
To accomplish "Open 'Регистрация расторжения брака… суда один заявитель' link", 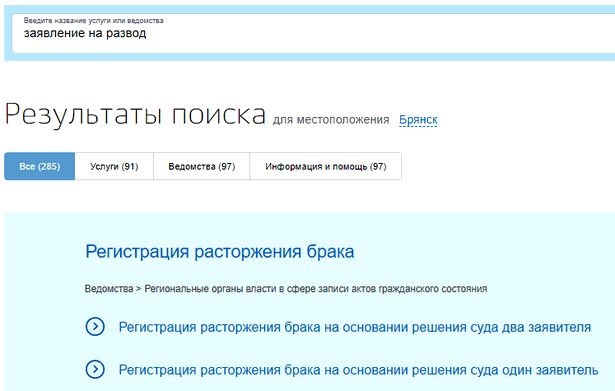I will pyautogui.click(x=358, y=369).
